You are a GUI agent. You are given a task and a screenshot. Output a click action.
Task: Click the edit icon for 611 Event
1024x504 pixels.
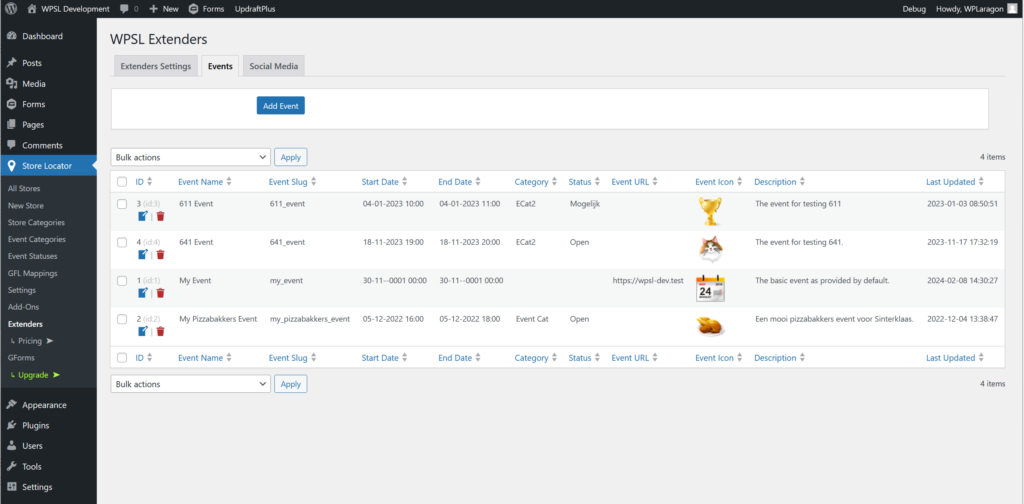(142, 215)
